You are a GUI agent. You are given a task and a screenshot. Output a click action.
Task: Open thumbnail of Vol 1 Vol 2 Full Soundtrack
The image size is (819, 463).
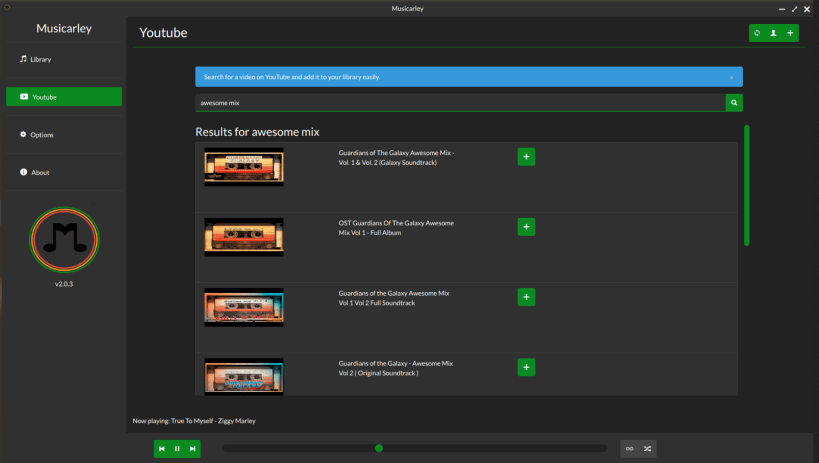pos(244,307)
